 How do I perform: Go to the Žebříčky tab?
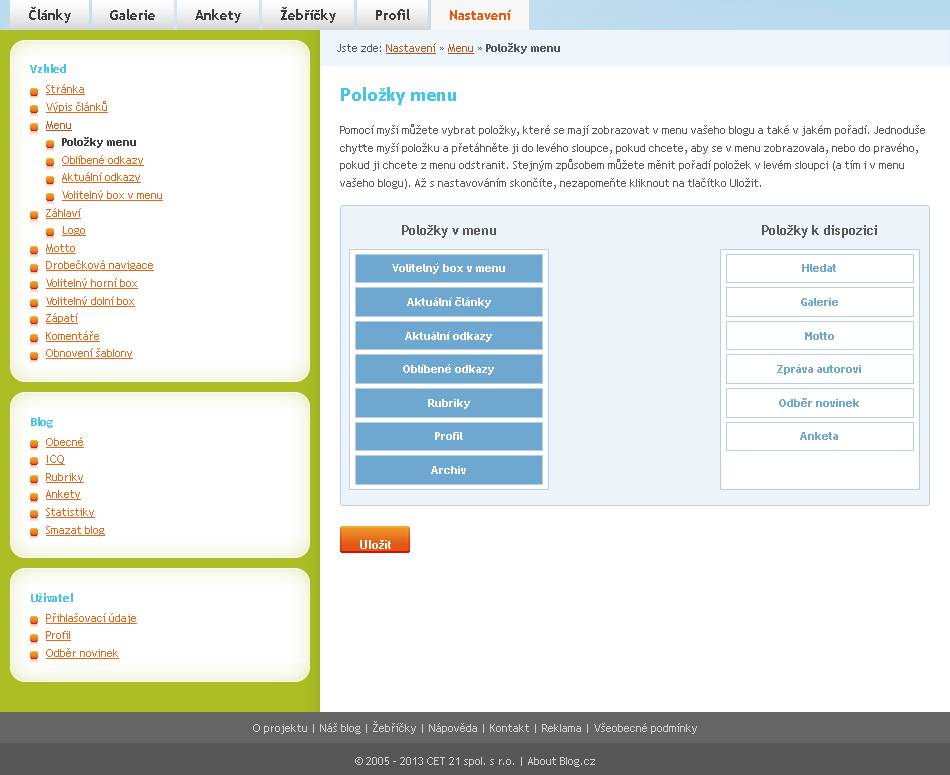pyautogui.click(x=308, y=15)
